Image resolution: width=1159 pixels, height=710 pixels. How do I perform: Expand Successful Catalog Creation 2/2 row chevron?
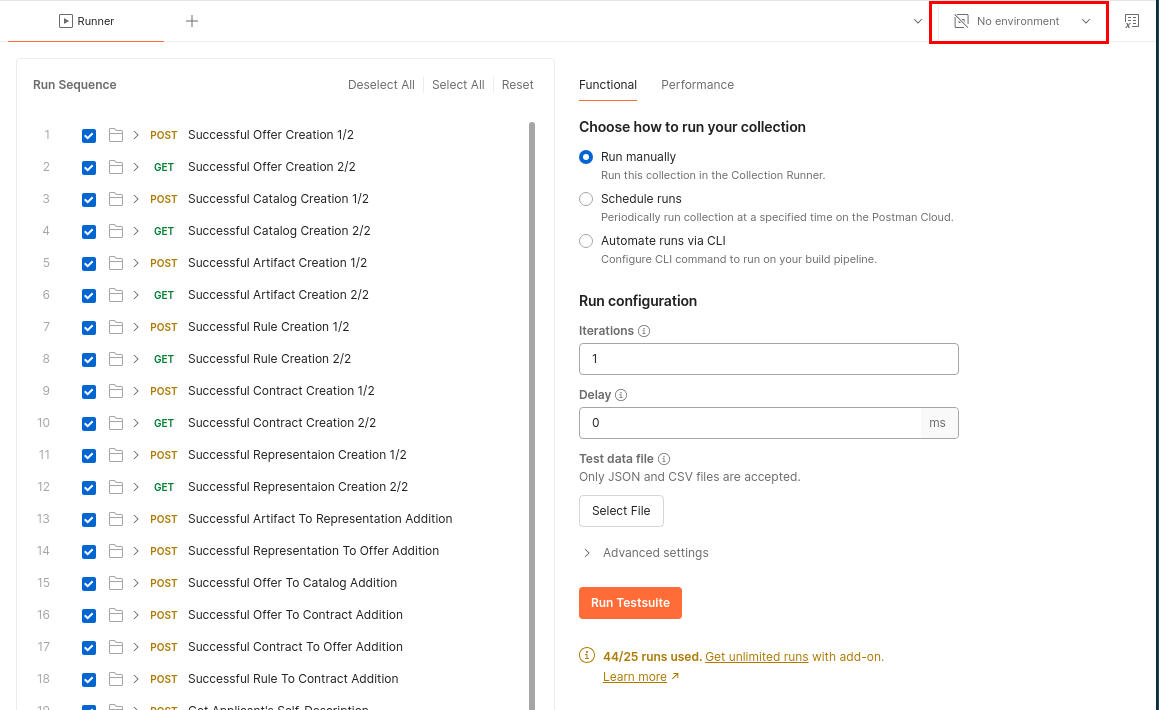coord(136,231)
